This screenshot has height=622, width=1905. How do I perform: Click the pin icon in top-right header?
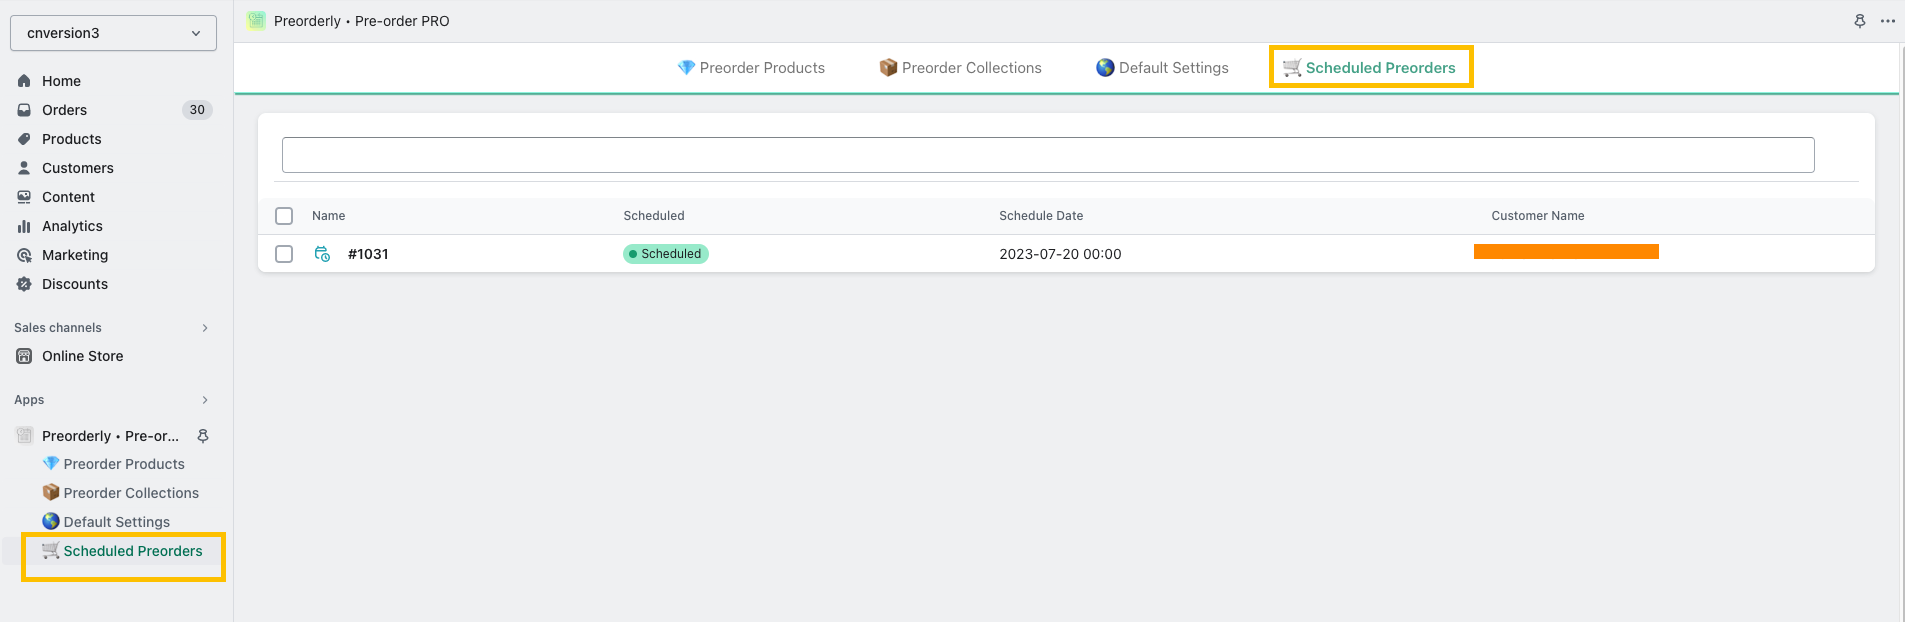click(1859, 21)
